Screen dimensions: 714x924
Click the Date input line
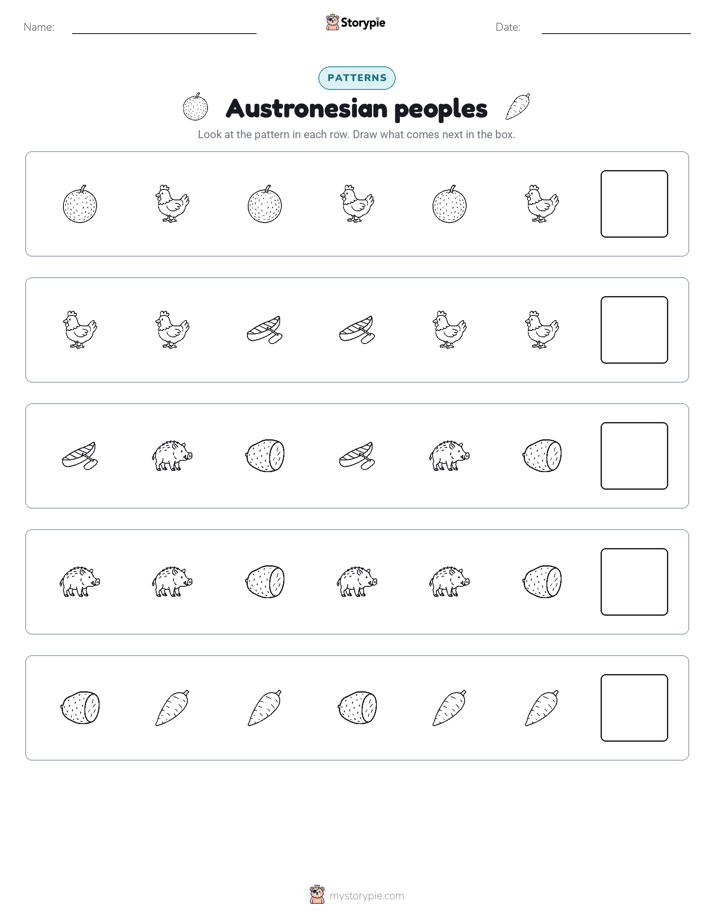click(616, 33)
